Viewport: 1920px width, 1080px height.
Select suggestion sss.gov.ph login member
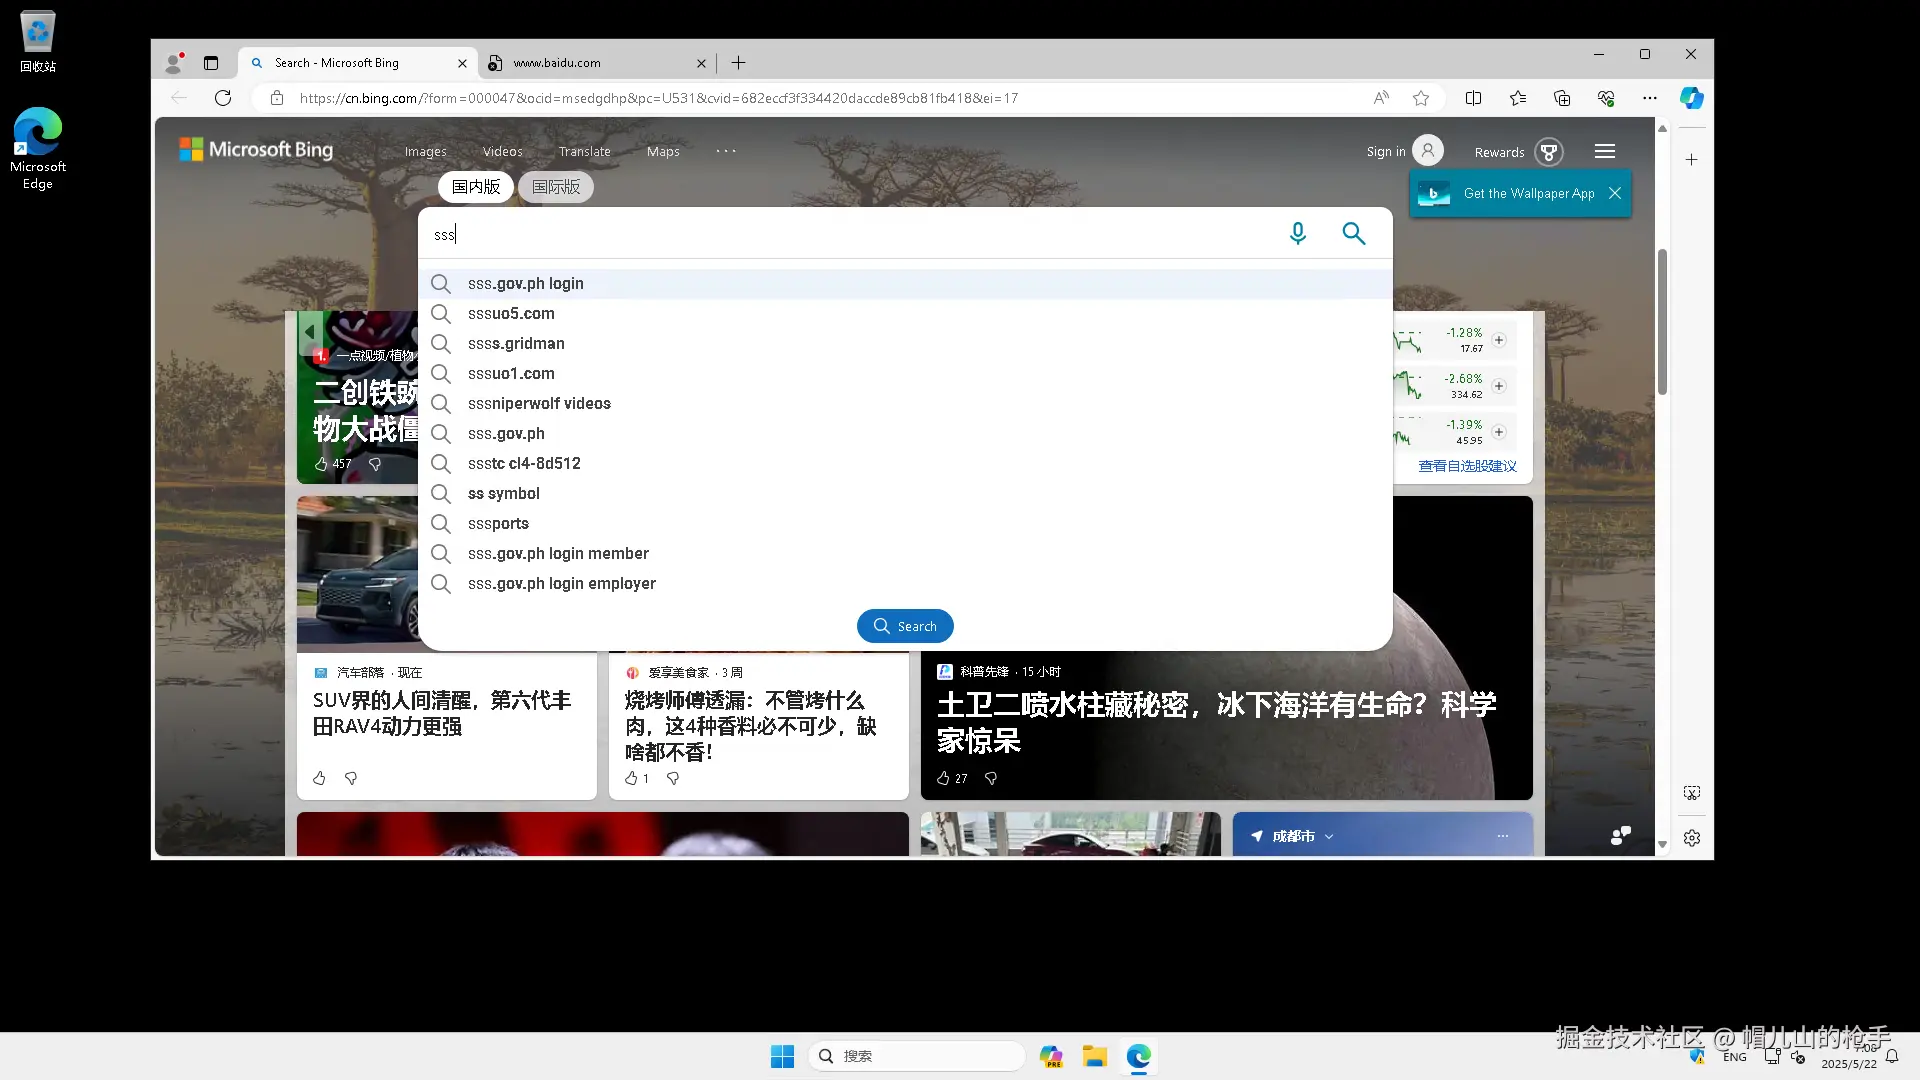558,553
